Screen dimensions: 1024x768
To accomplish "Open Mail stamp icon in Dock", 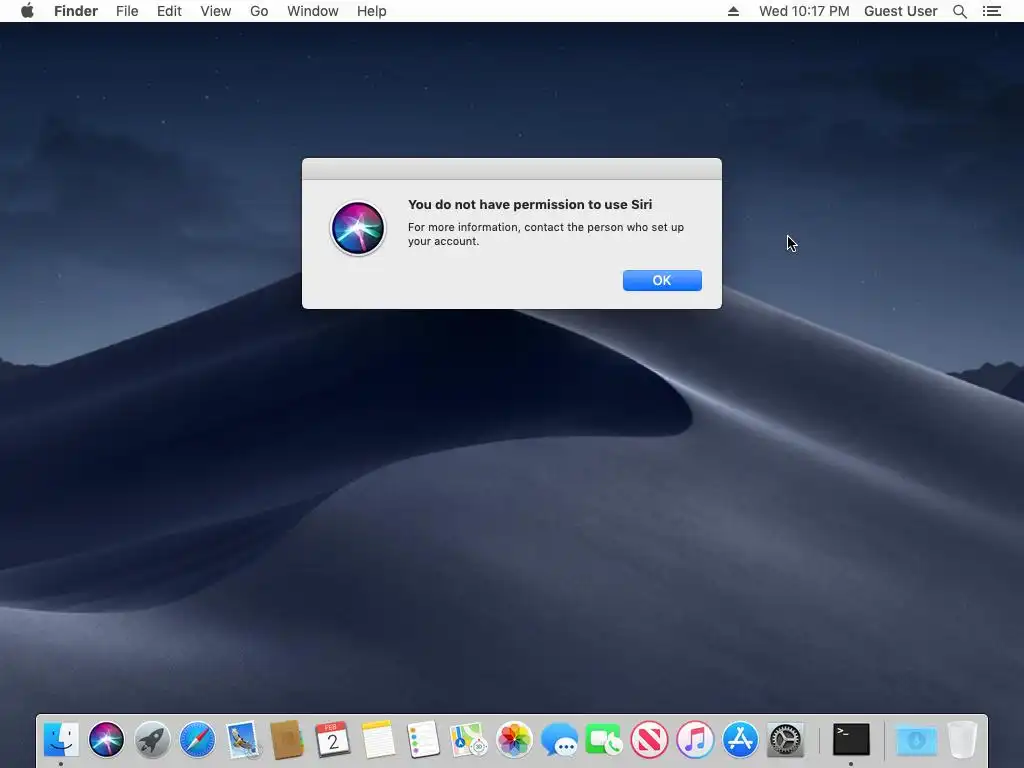I will tap(243, 740).
